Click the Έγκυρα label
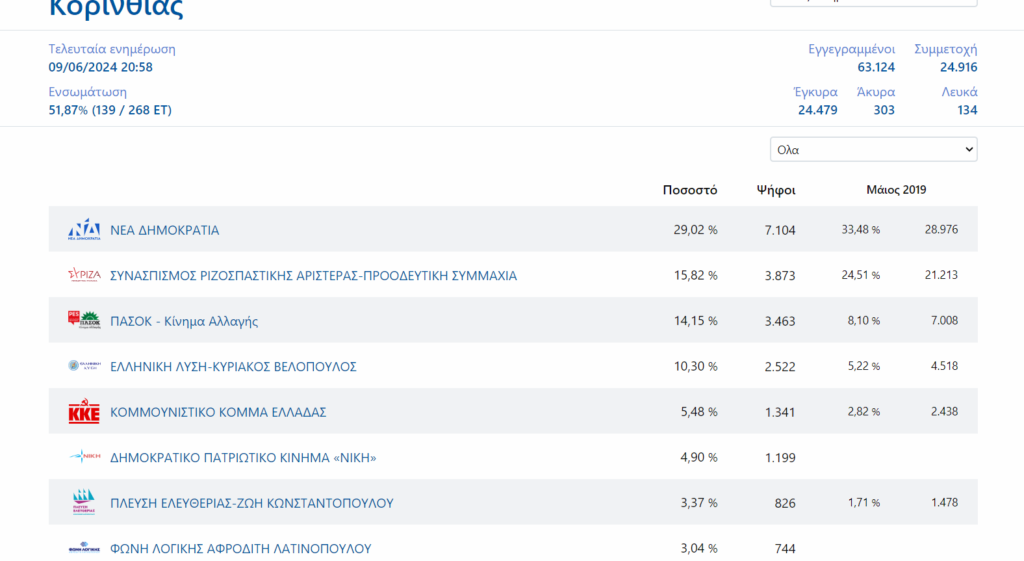The height and width of the screenshot is (561, 1024). click(815, 92)
